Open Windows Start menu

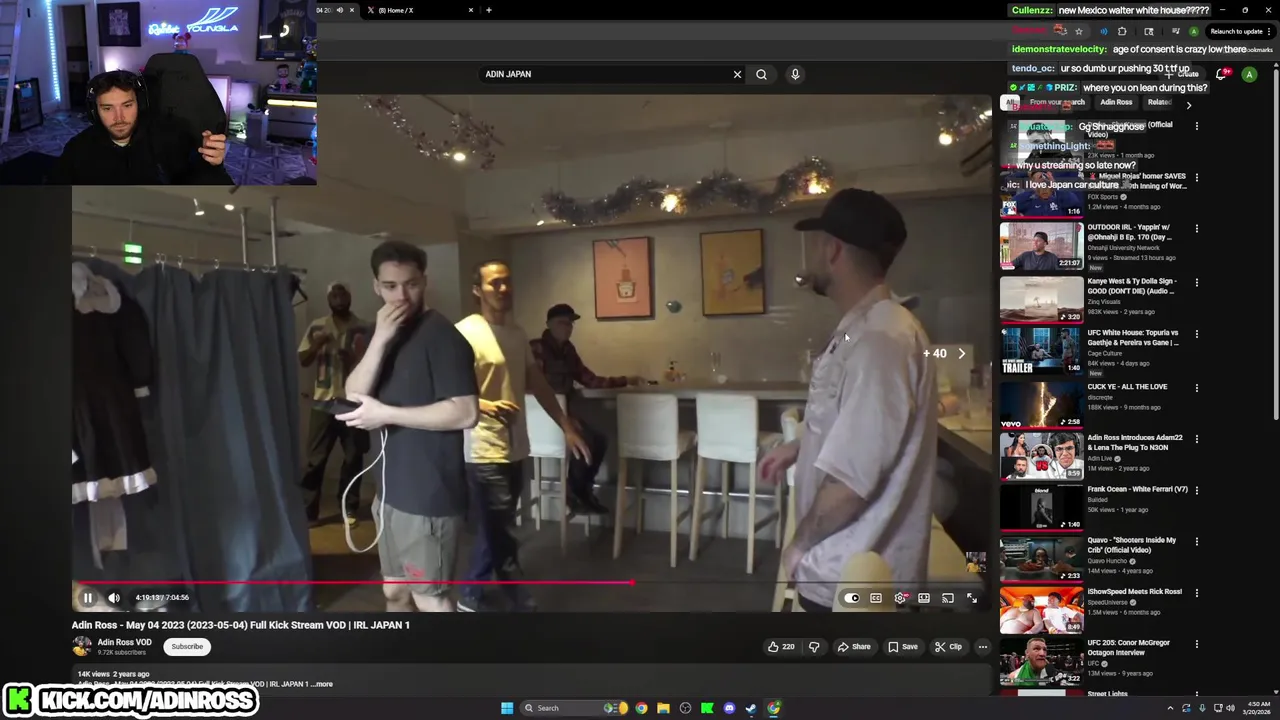[x=507, y=708]
